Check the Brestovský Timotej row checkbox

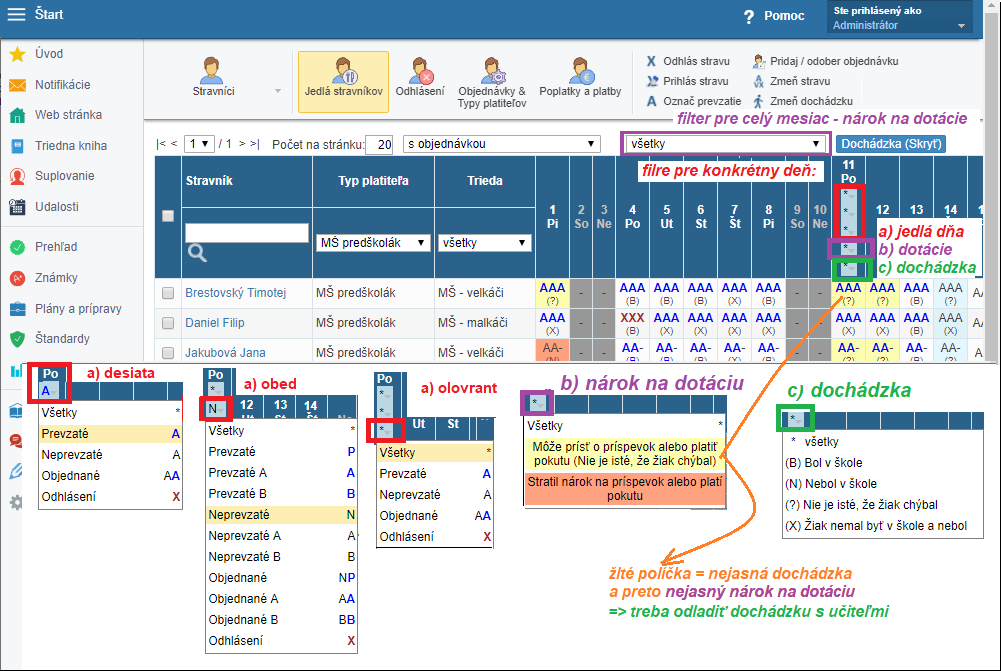(168, 293)
